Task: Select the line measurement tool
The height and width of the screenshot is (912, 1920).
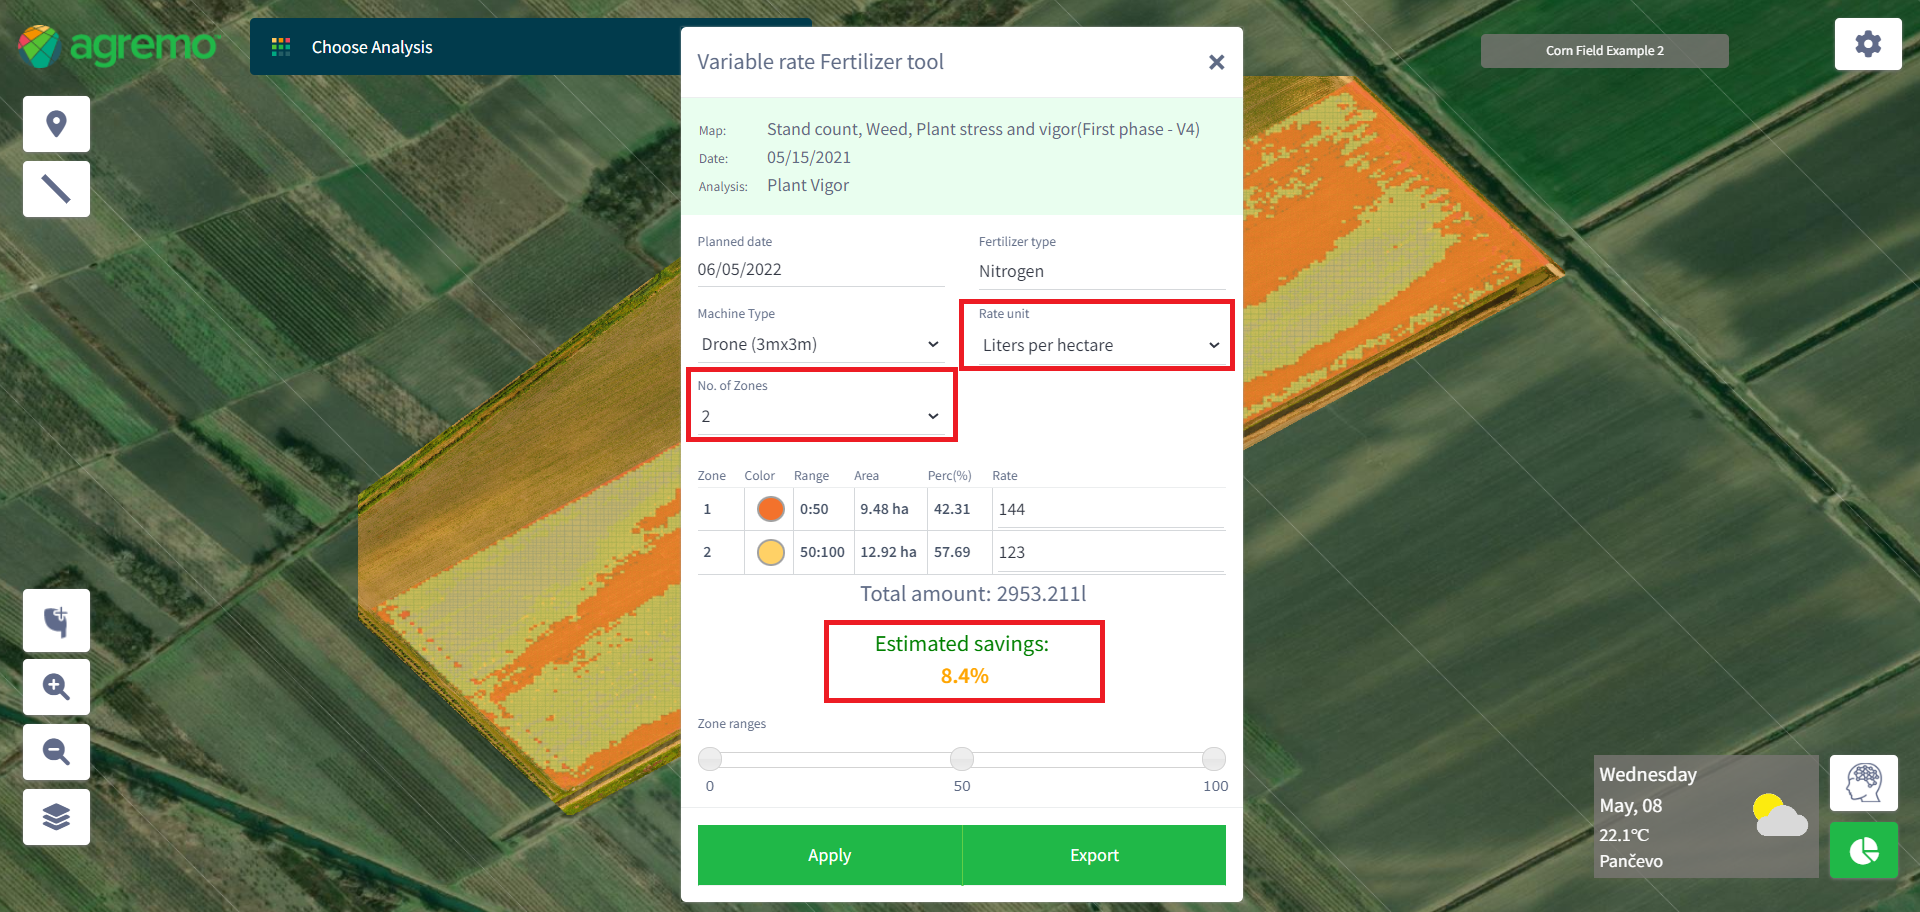Action: pos(56,189)
